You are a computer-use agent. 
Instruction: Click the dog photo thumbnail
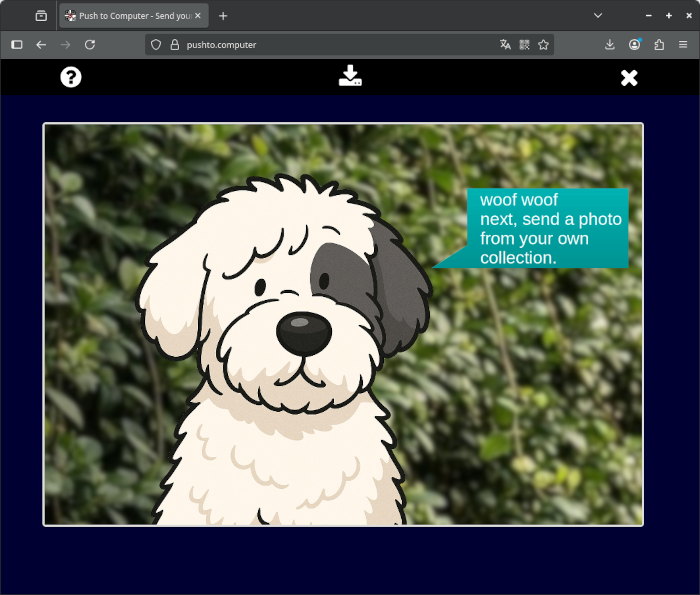[x=343, y=325]
